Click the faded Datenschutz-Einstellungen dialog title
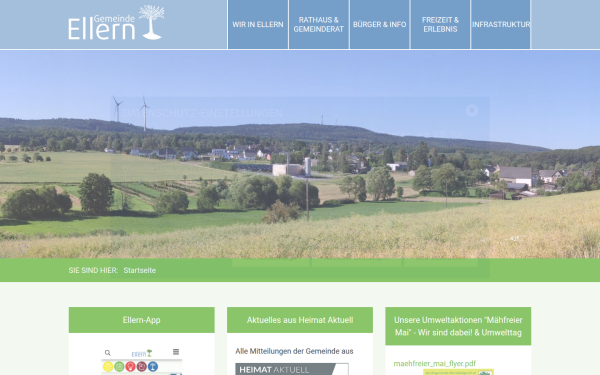The image size is (600, 375). point(202,113)
